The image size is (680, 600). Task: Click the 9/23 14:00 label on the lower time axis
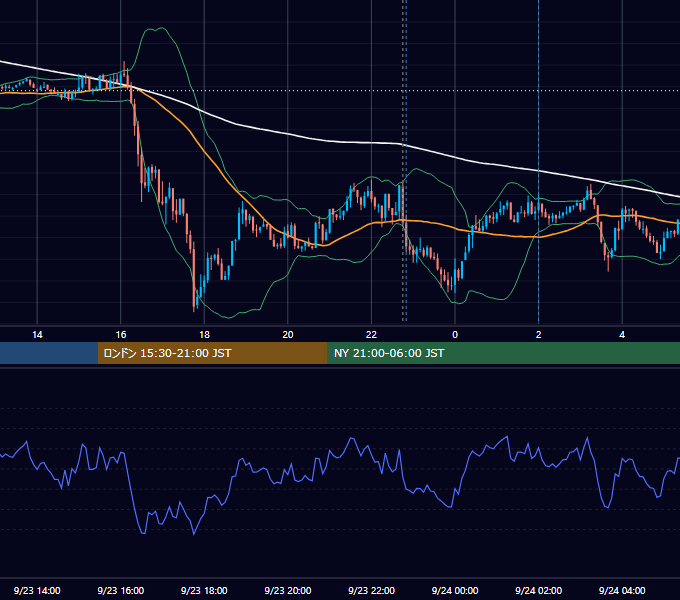[x=37, y=590]
